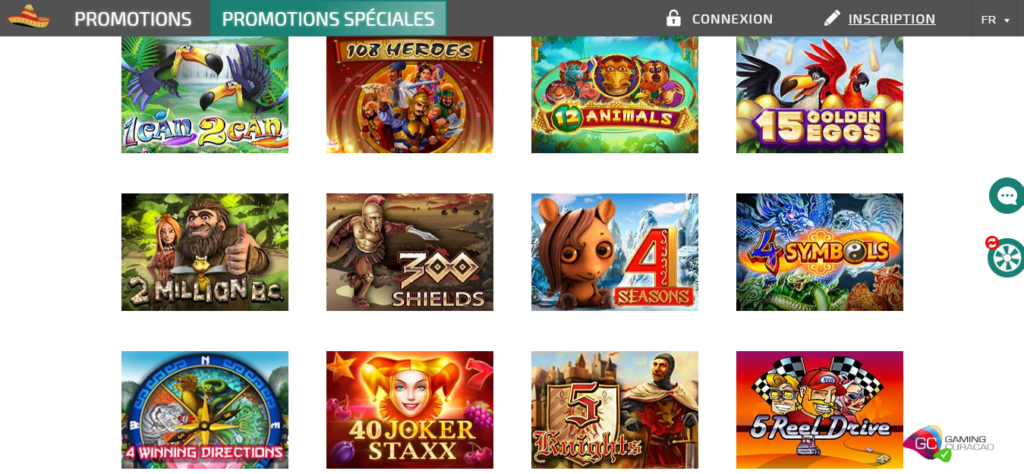This screenshot has height=474, width=1024.
Task: Open the green wheel widget icon
Action: tap(1006, 258)
